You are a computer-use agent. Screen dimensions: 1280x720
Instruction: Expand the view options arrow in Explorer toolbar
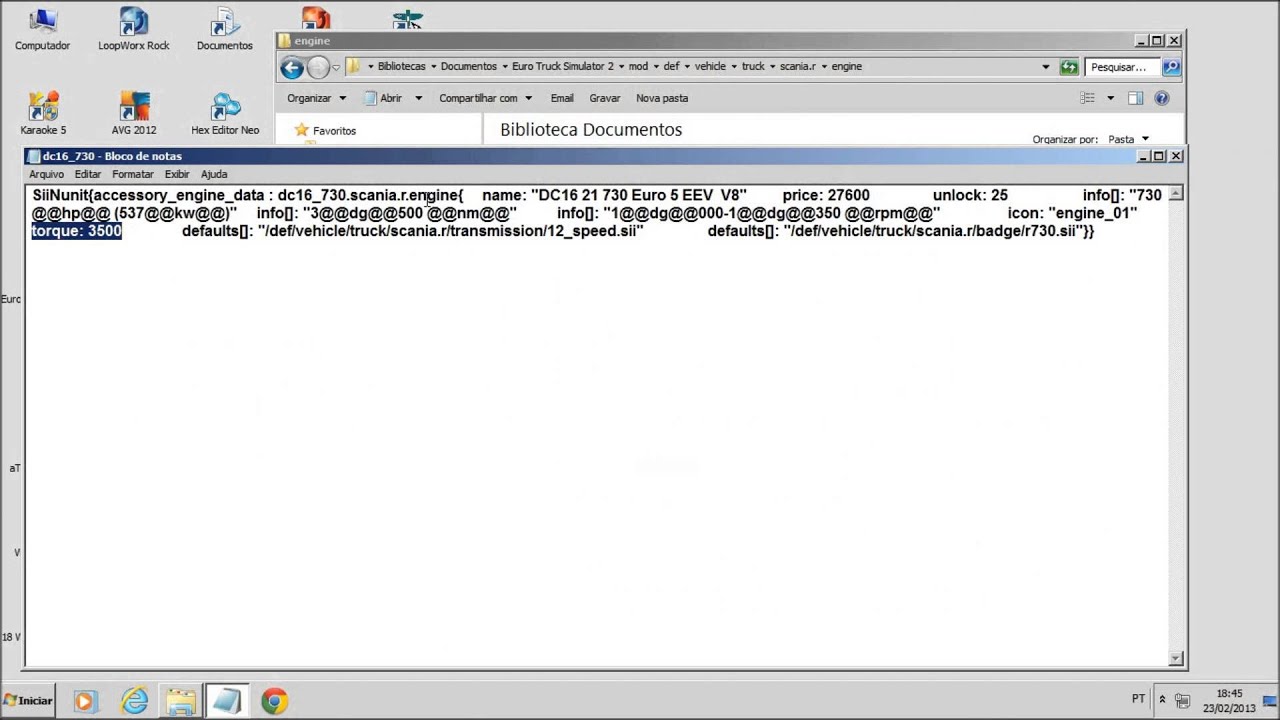[1110, 98]
